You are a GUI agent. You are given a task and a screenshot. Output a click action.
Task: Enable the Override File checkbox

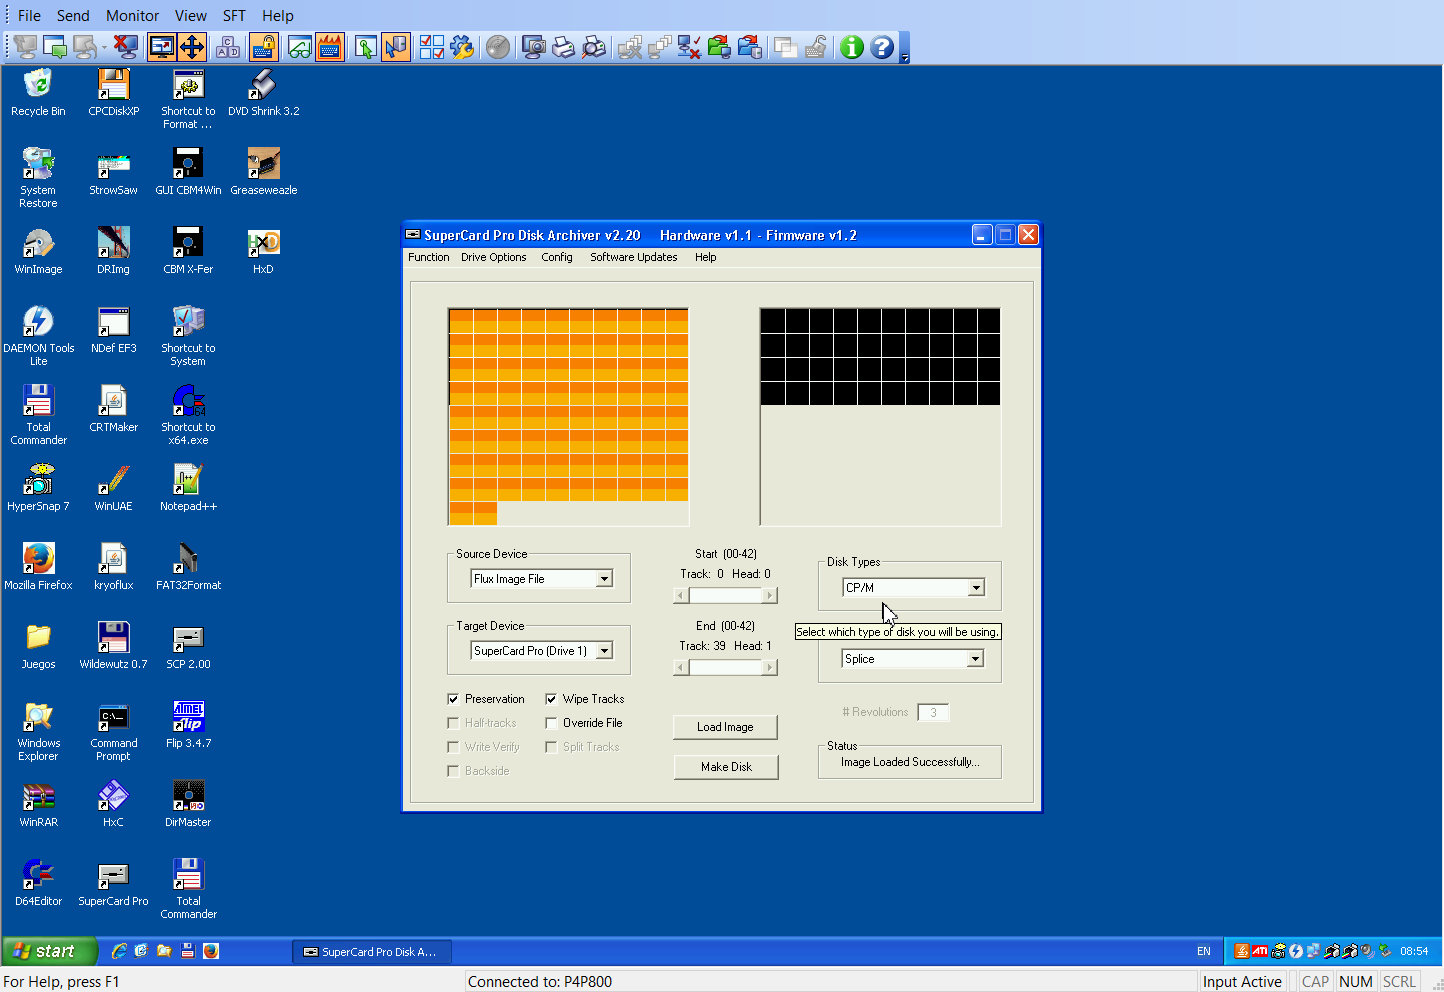coord(551,723)
